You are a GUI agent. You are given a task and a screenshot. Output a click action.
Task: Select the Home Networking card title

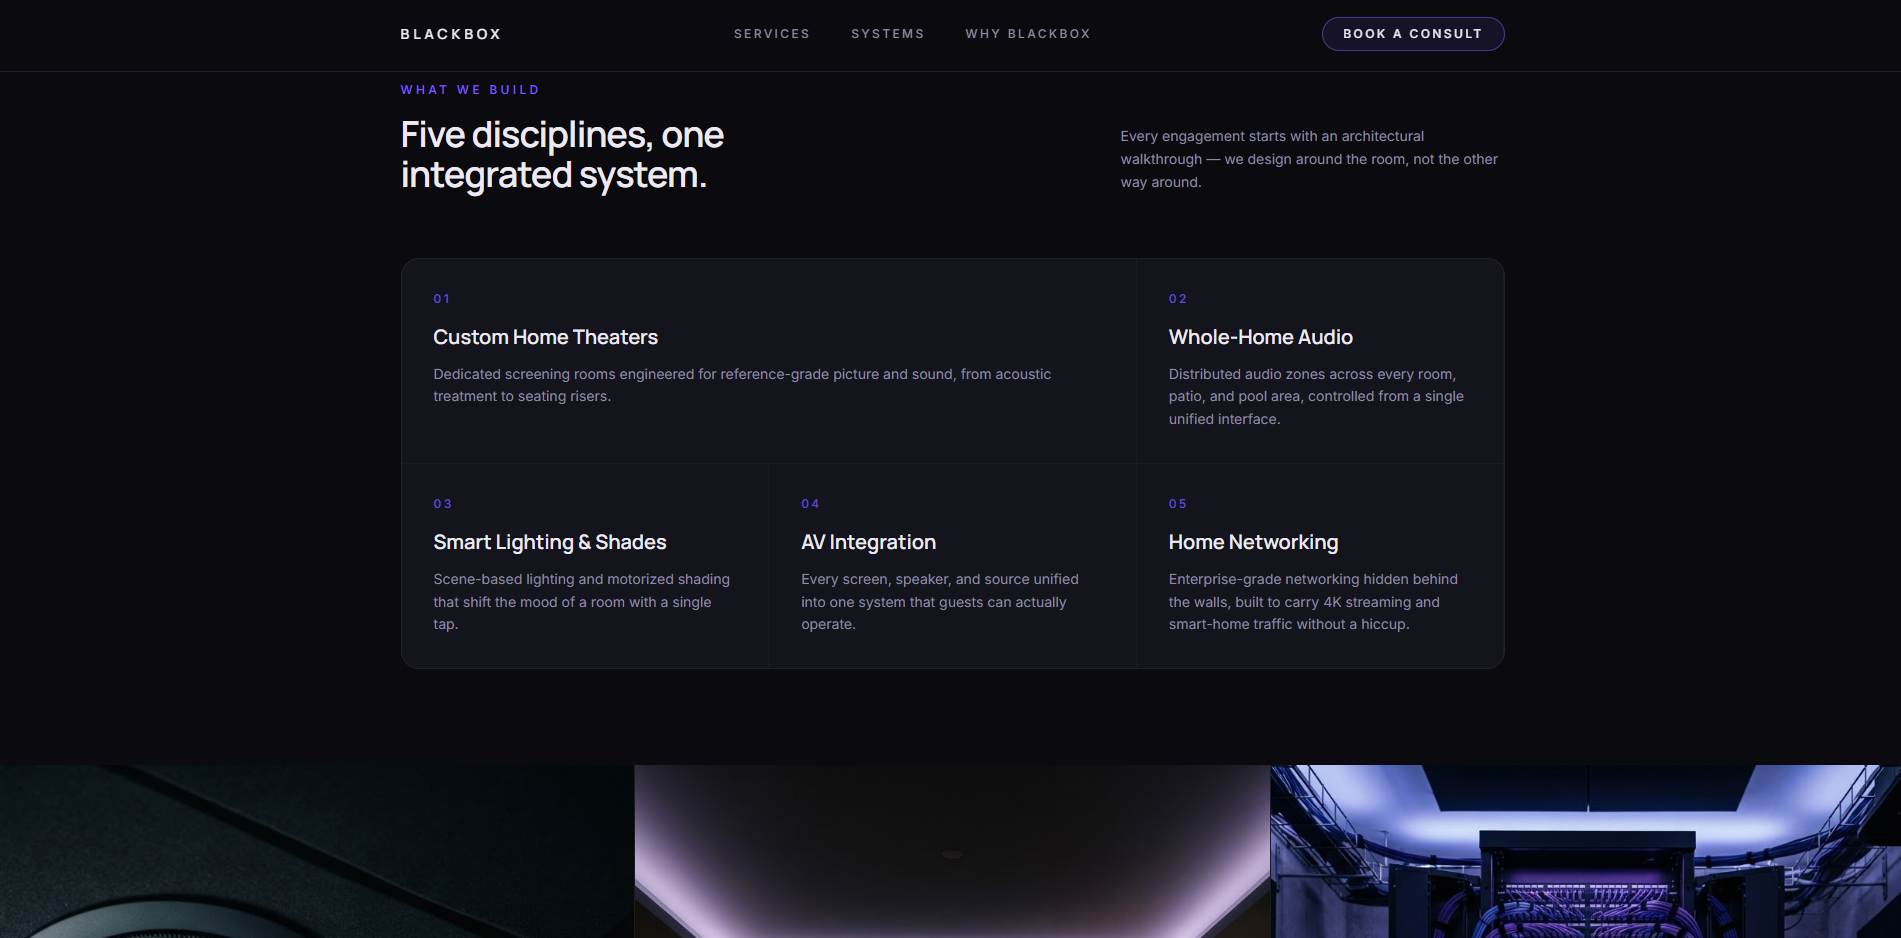[x=1254, y=542]
